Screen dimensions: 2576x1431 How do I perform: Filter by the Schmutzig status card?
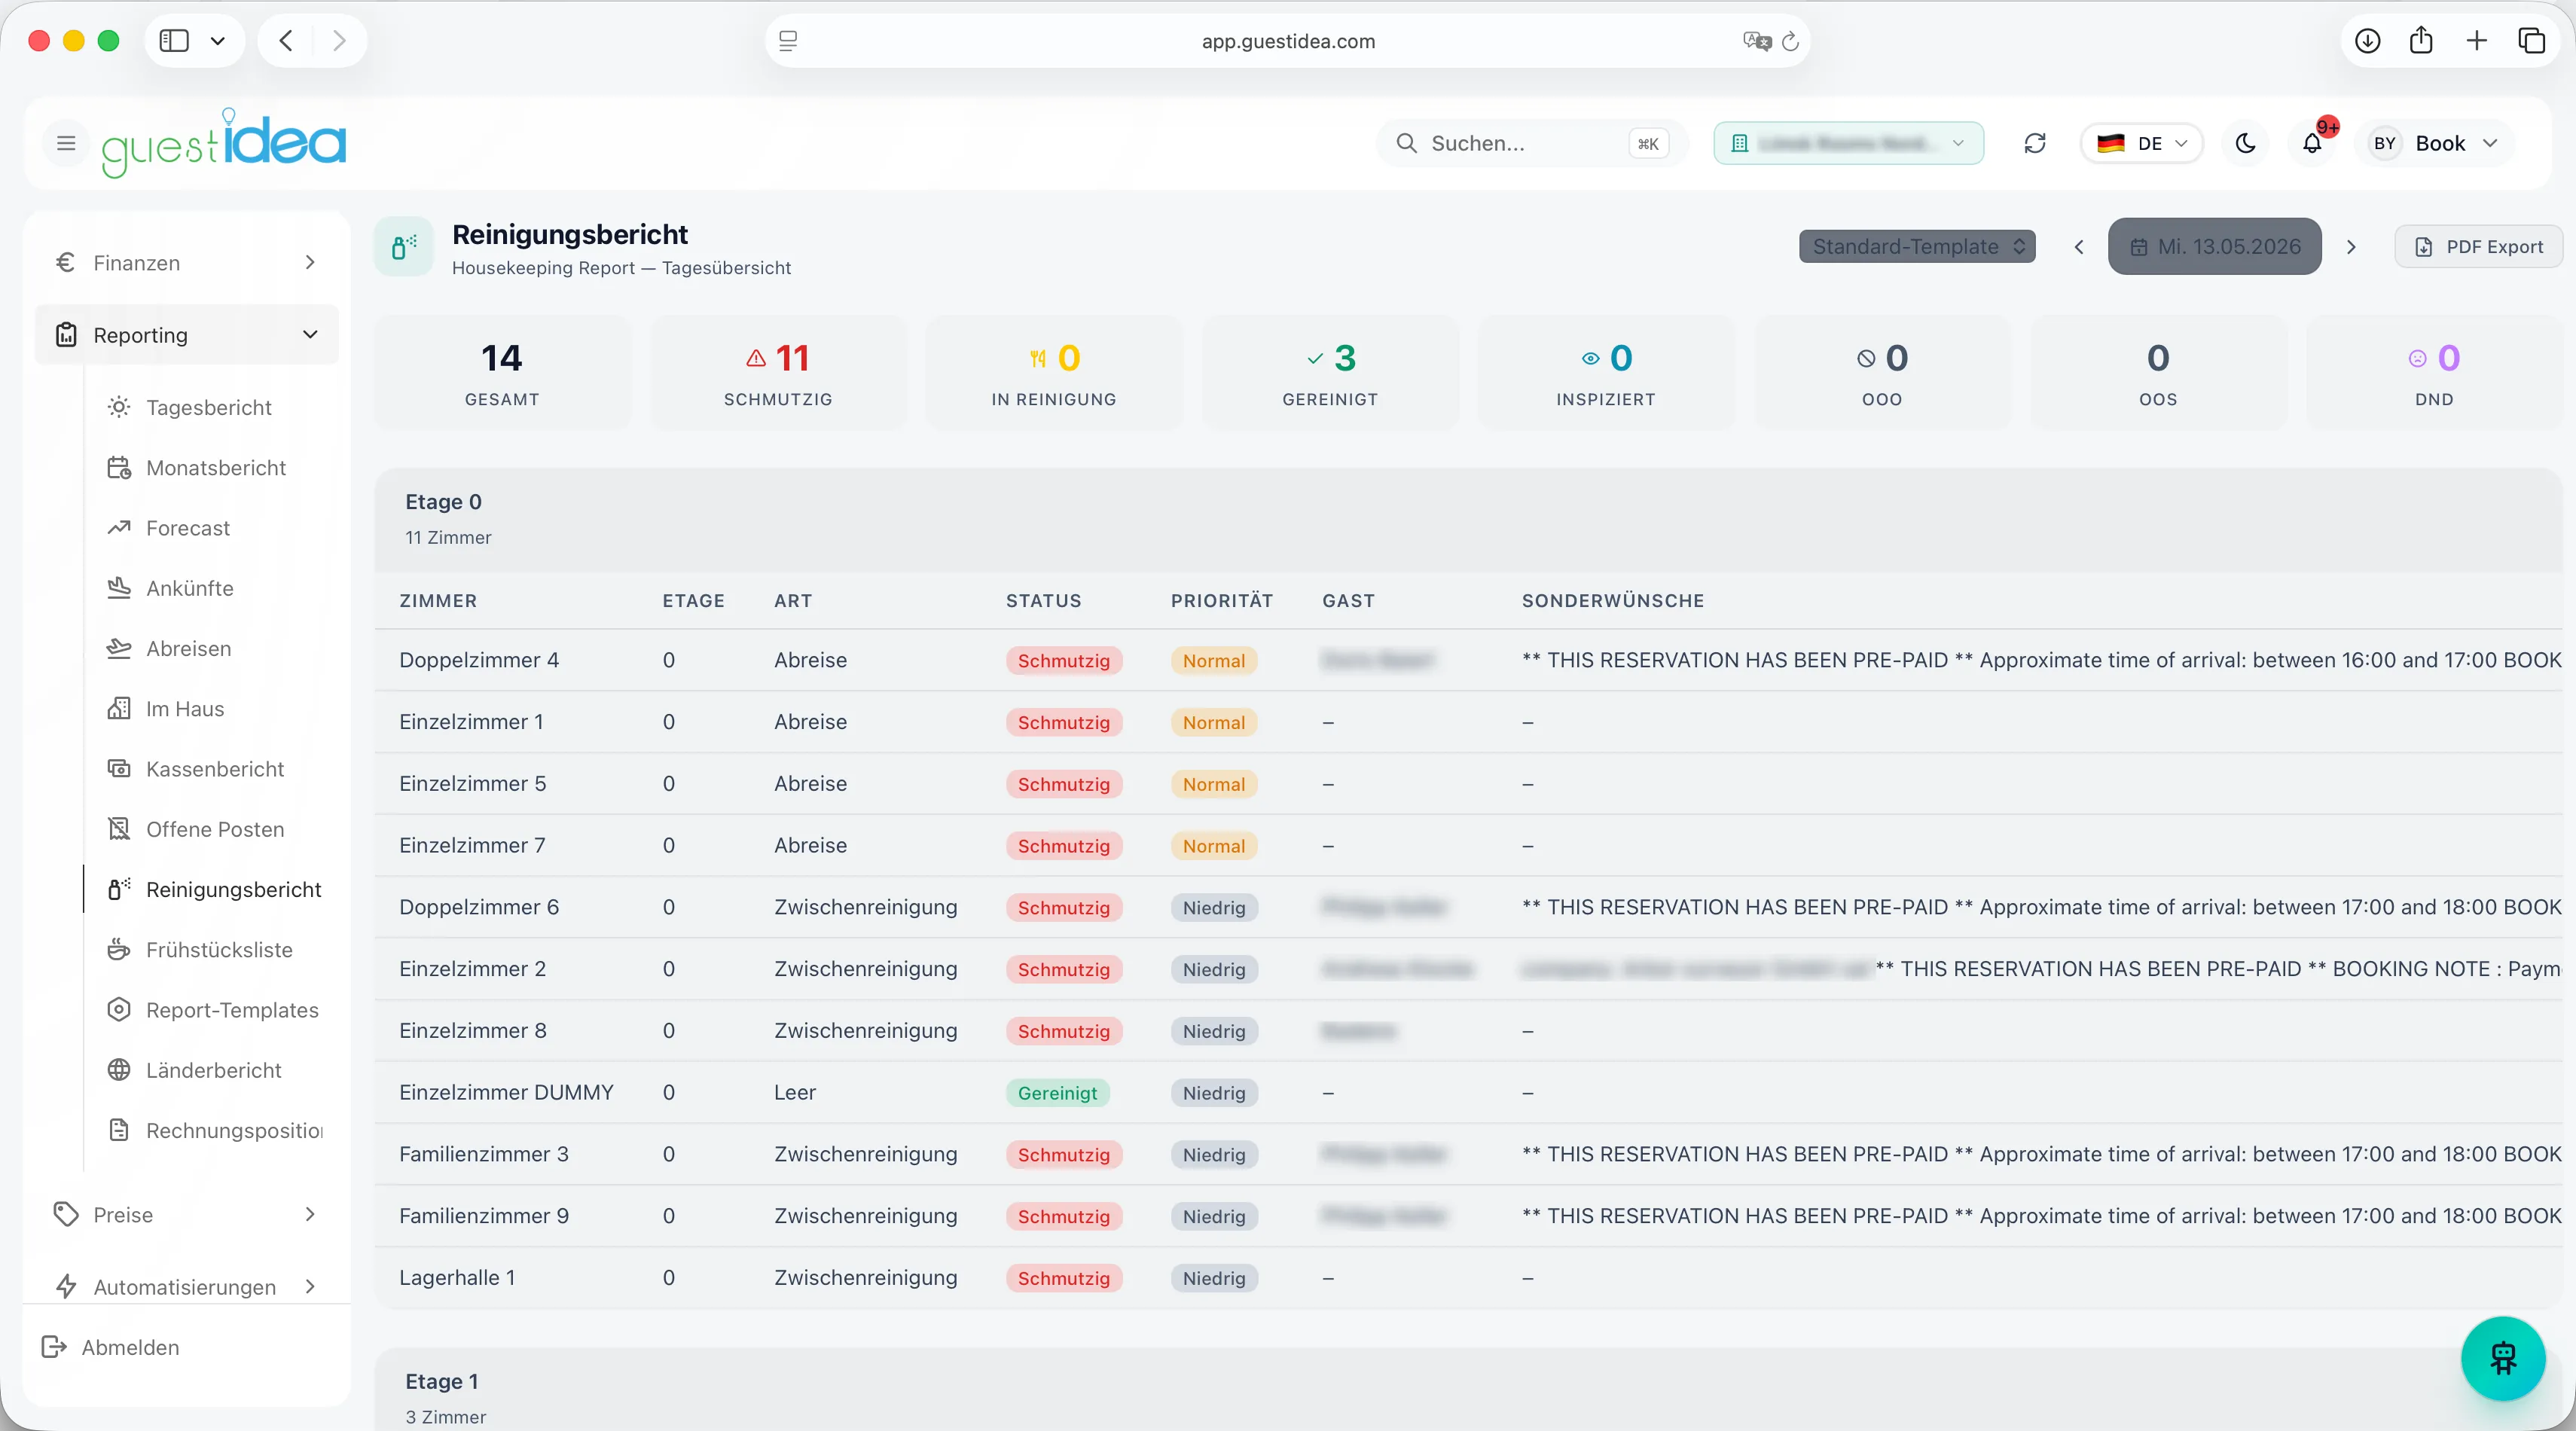[778, 373]
